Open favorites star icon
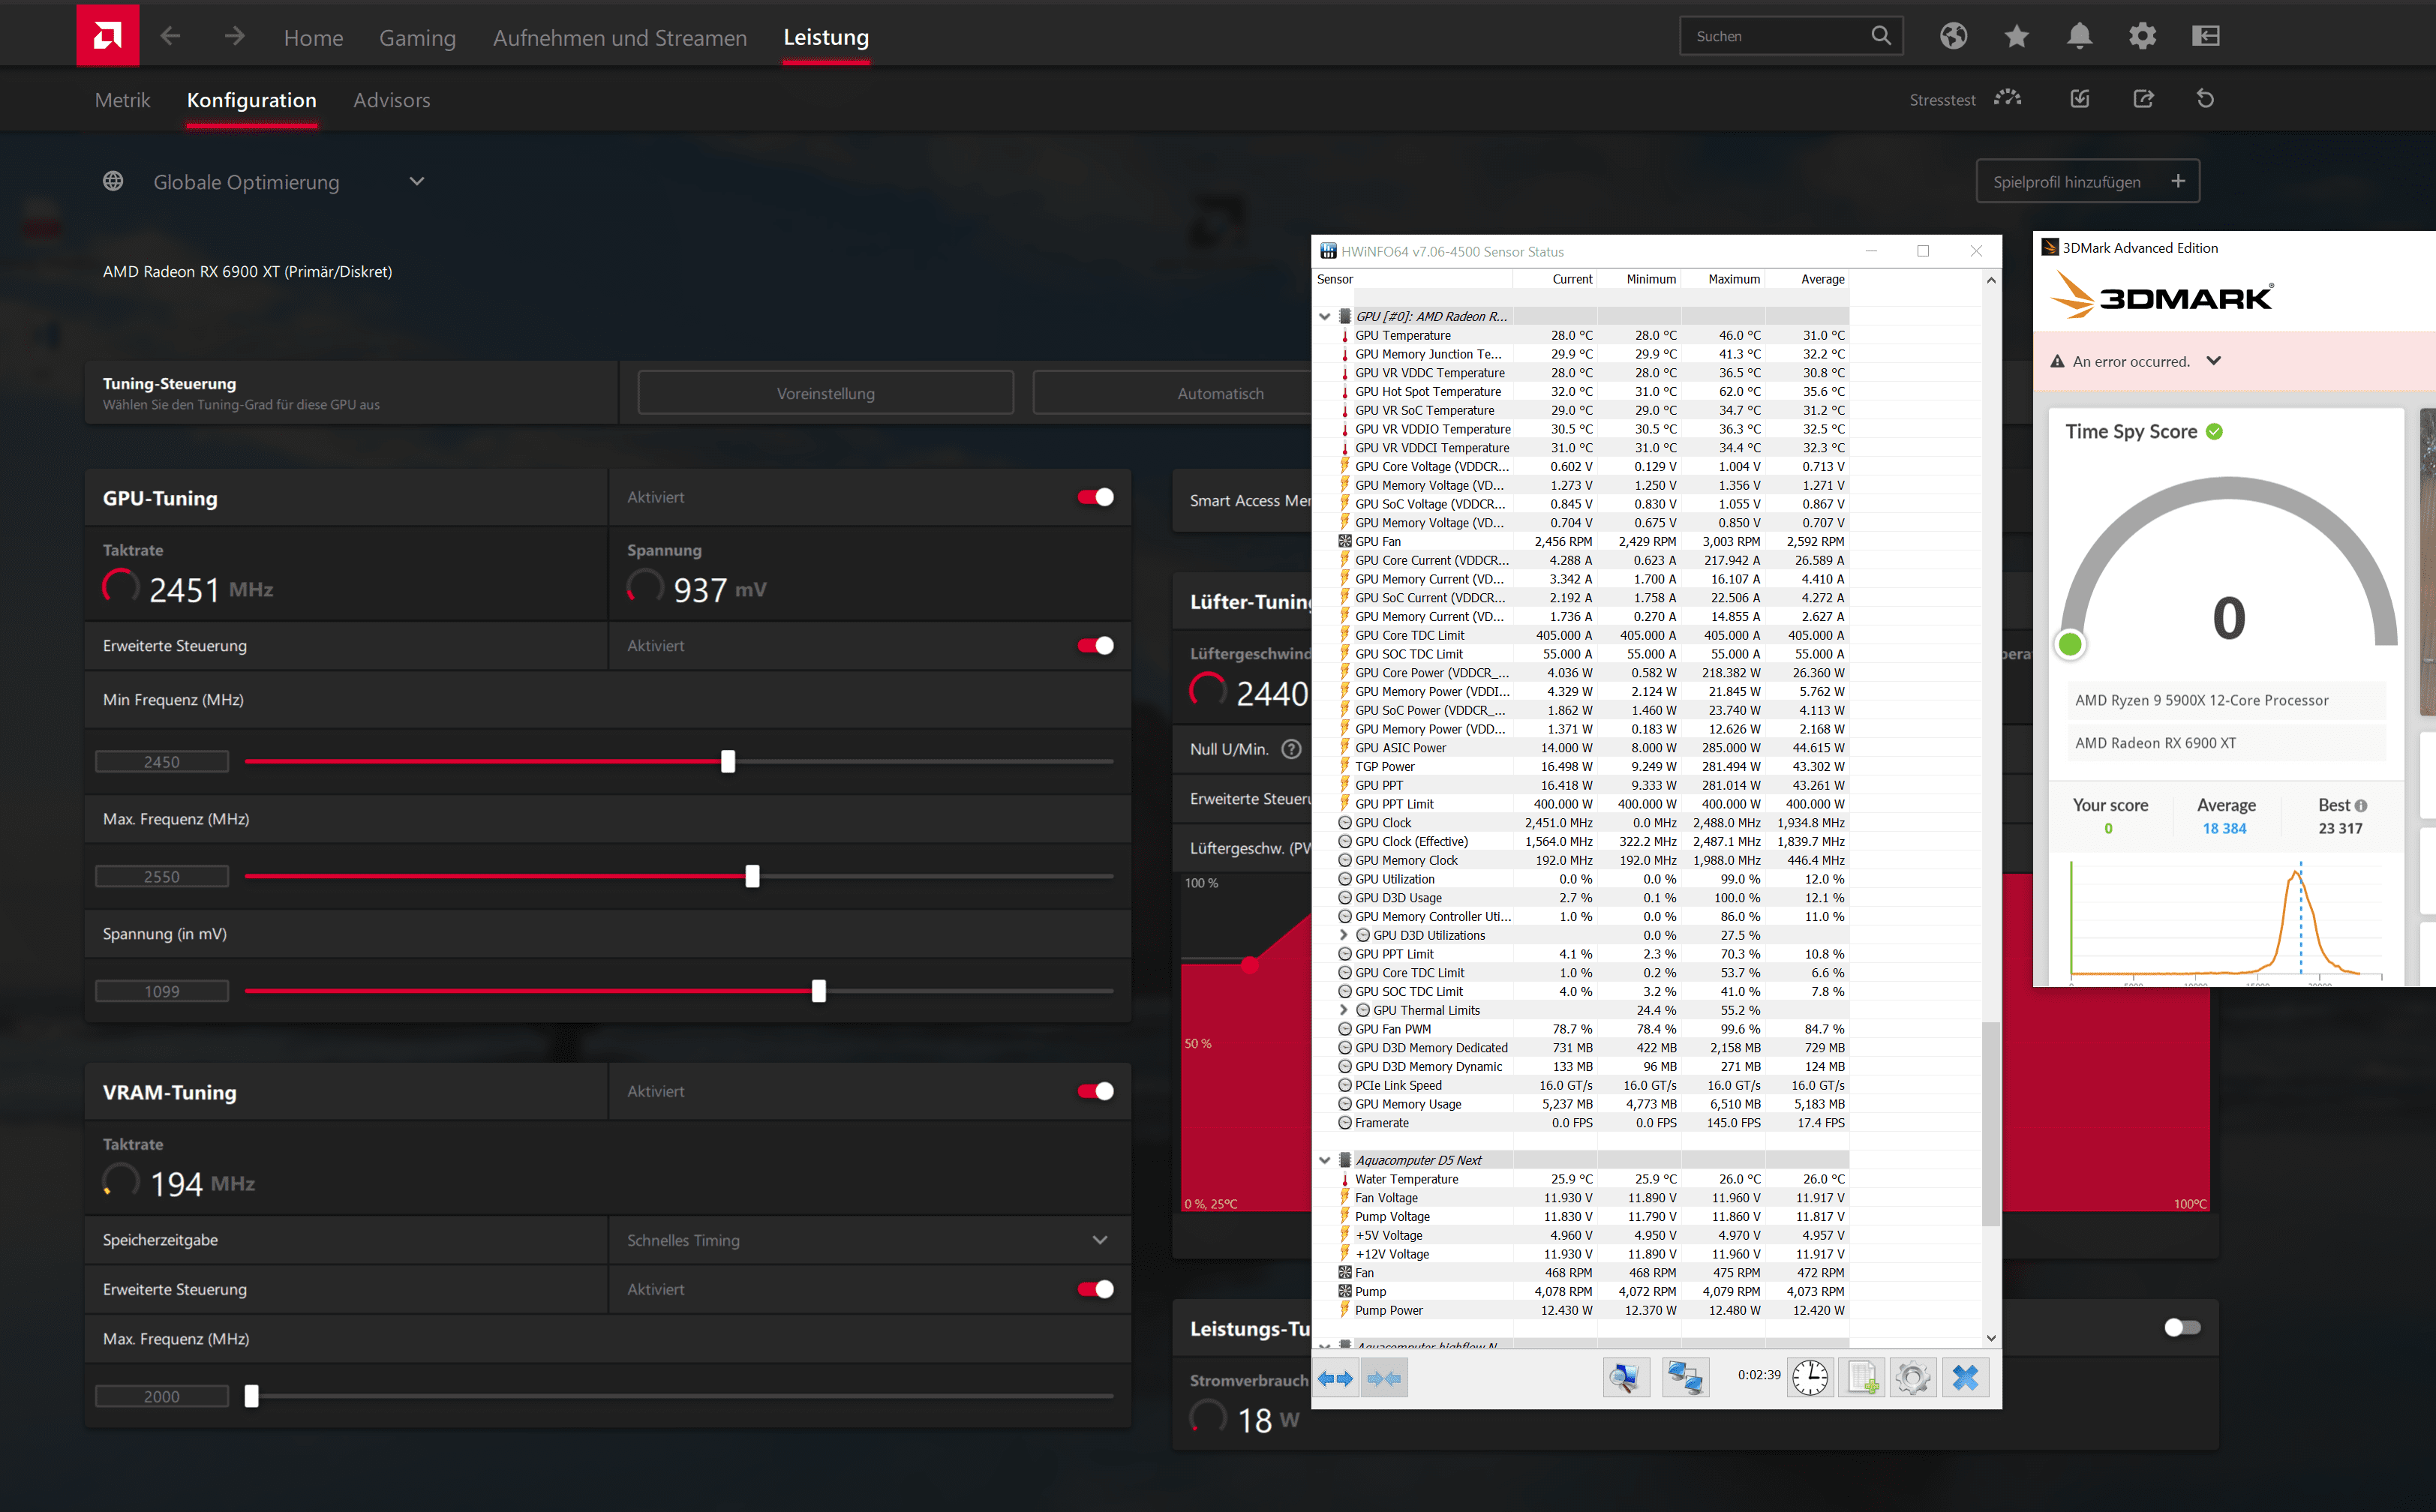 (2016, 36)
